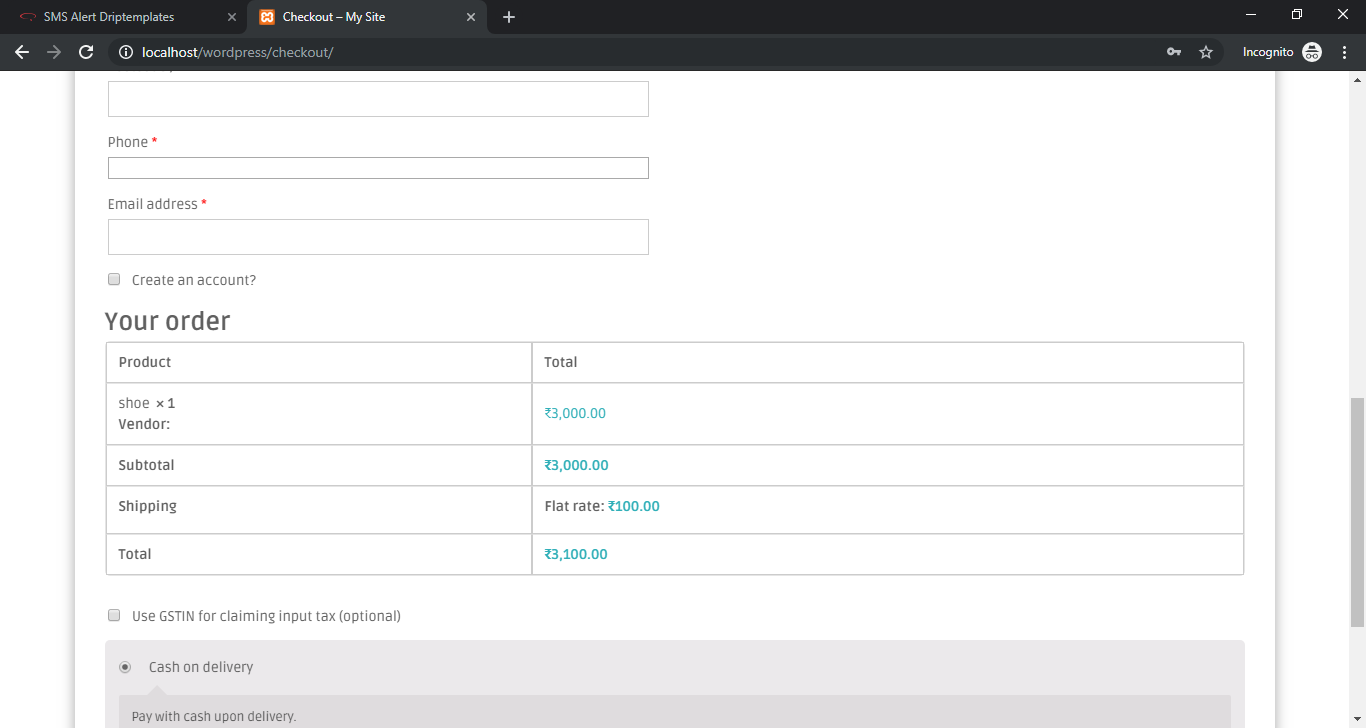The image size is (1366, 728).
Task: Enable Use GSTIN for claiming input tax
Action: pos(114,615)
